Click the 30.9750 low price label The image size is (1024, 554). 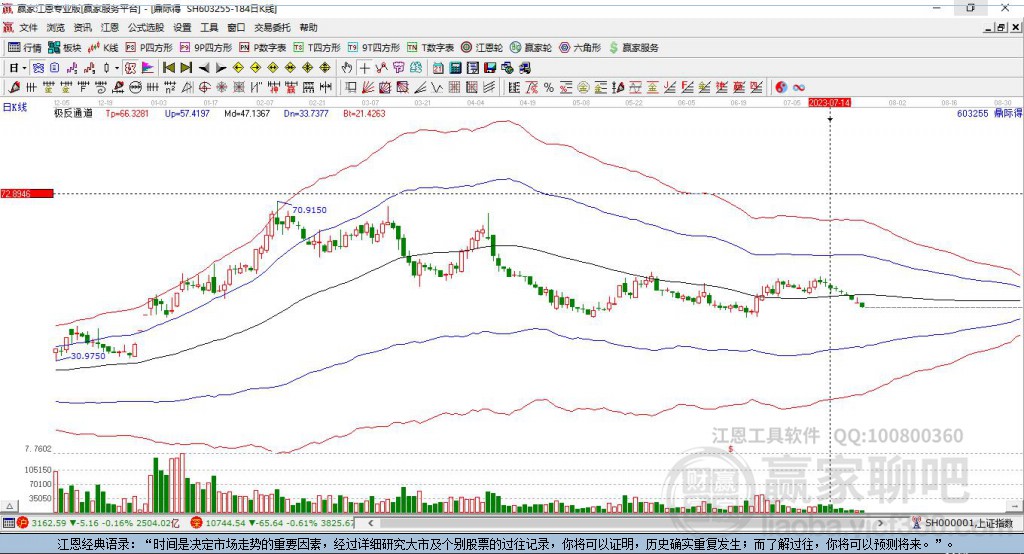(x=88, y=356)
